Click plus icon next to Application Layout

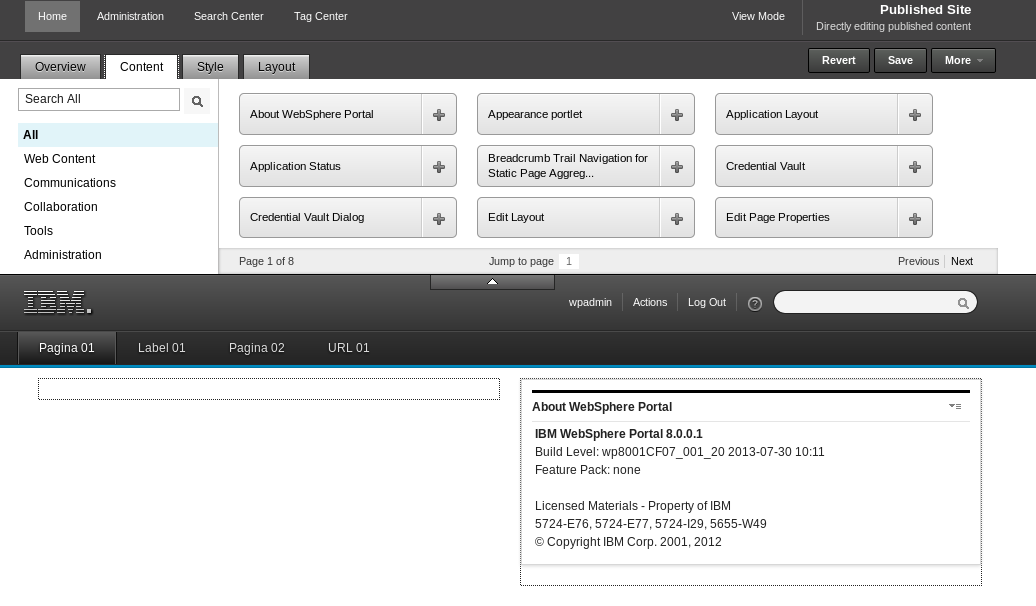(x=914, y=114)
